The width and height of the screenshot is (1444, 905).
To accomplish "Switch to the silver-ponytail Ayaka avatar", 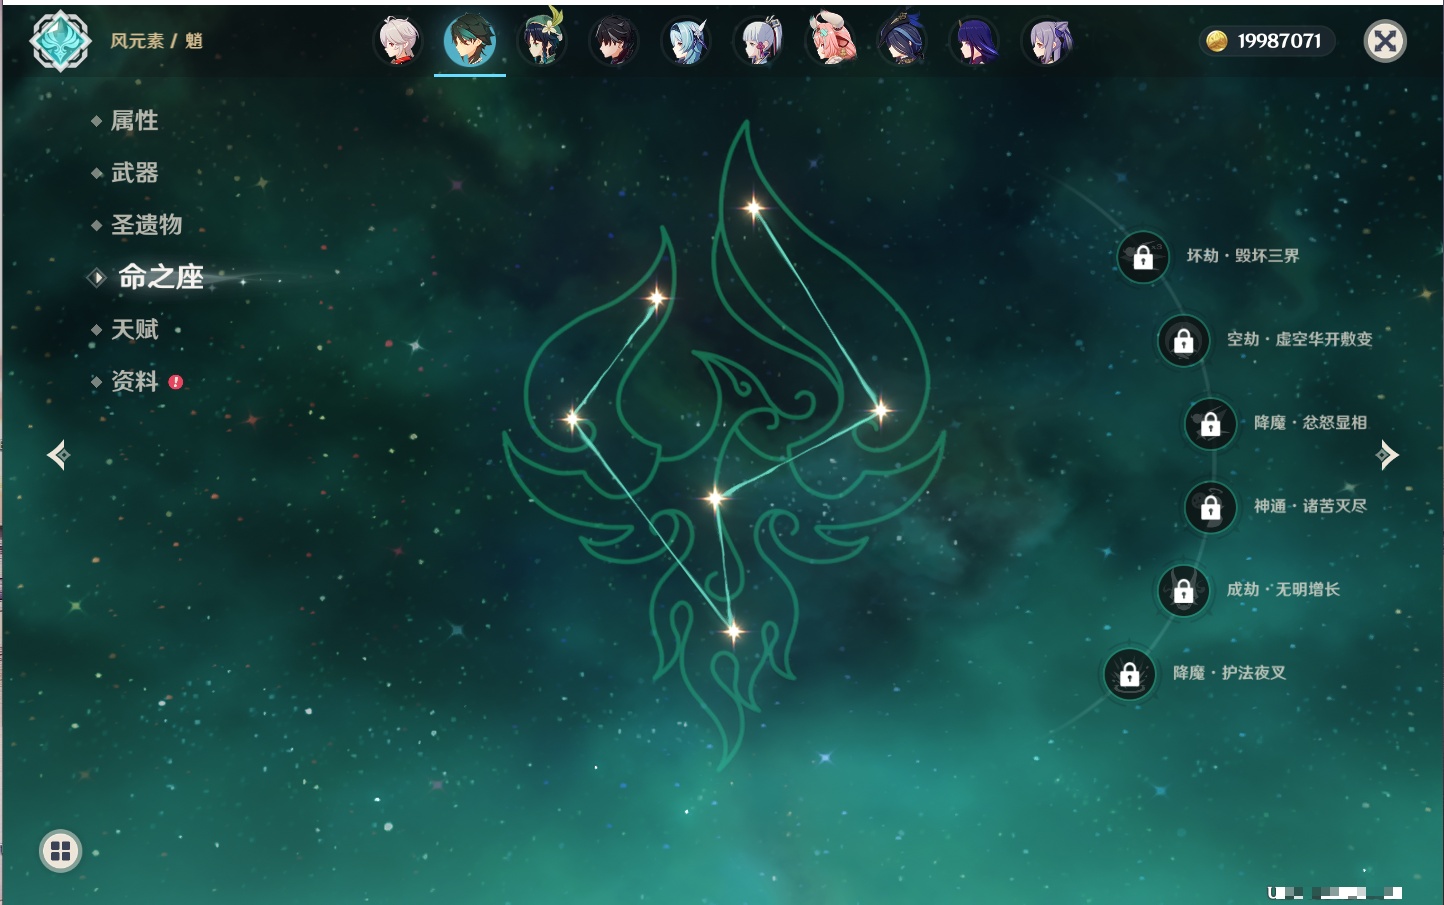I will (x=759, y=41).
